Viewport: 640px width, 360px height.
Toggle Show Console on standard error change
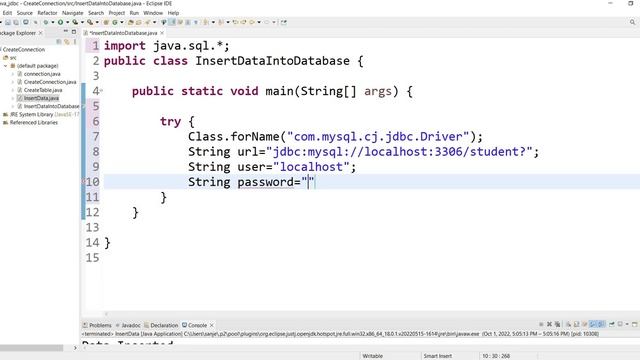[601, 324]
